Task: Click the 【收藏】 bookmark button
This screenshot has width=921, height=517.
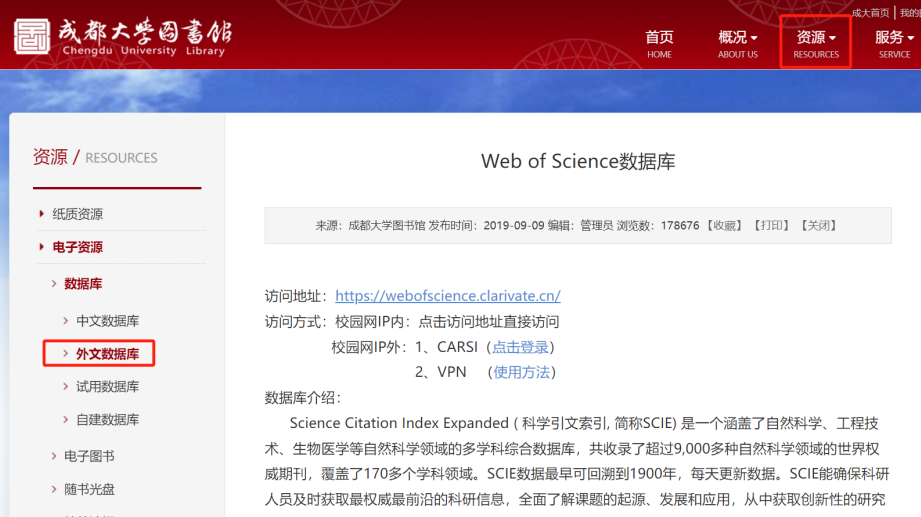Action: coord(725,226)
